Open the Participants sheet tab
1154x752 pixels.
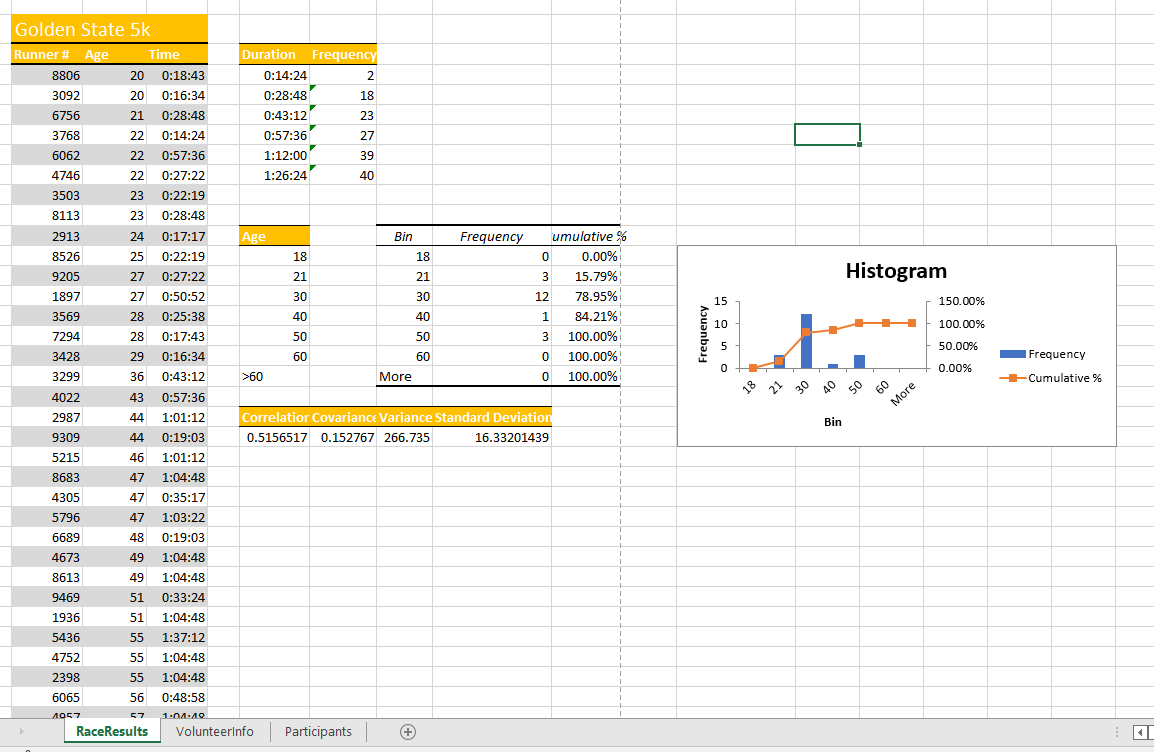point(317,731)
